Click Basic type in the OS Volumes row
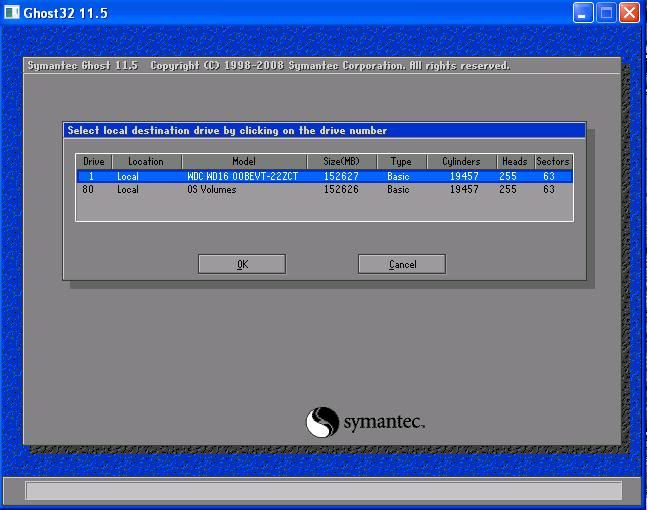The width and height of the screenshot is (648, 510). pyautogui.click(x=398, y=190)
